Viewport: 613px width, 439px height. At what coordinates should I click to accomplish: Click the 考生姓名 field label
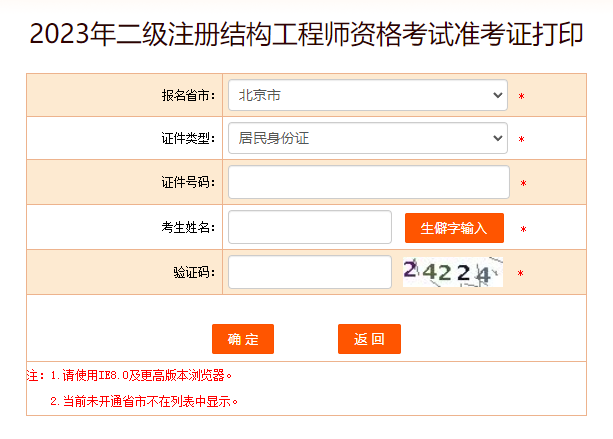188,228
